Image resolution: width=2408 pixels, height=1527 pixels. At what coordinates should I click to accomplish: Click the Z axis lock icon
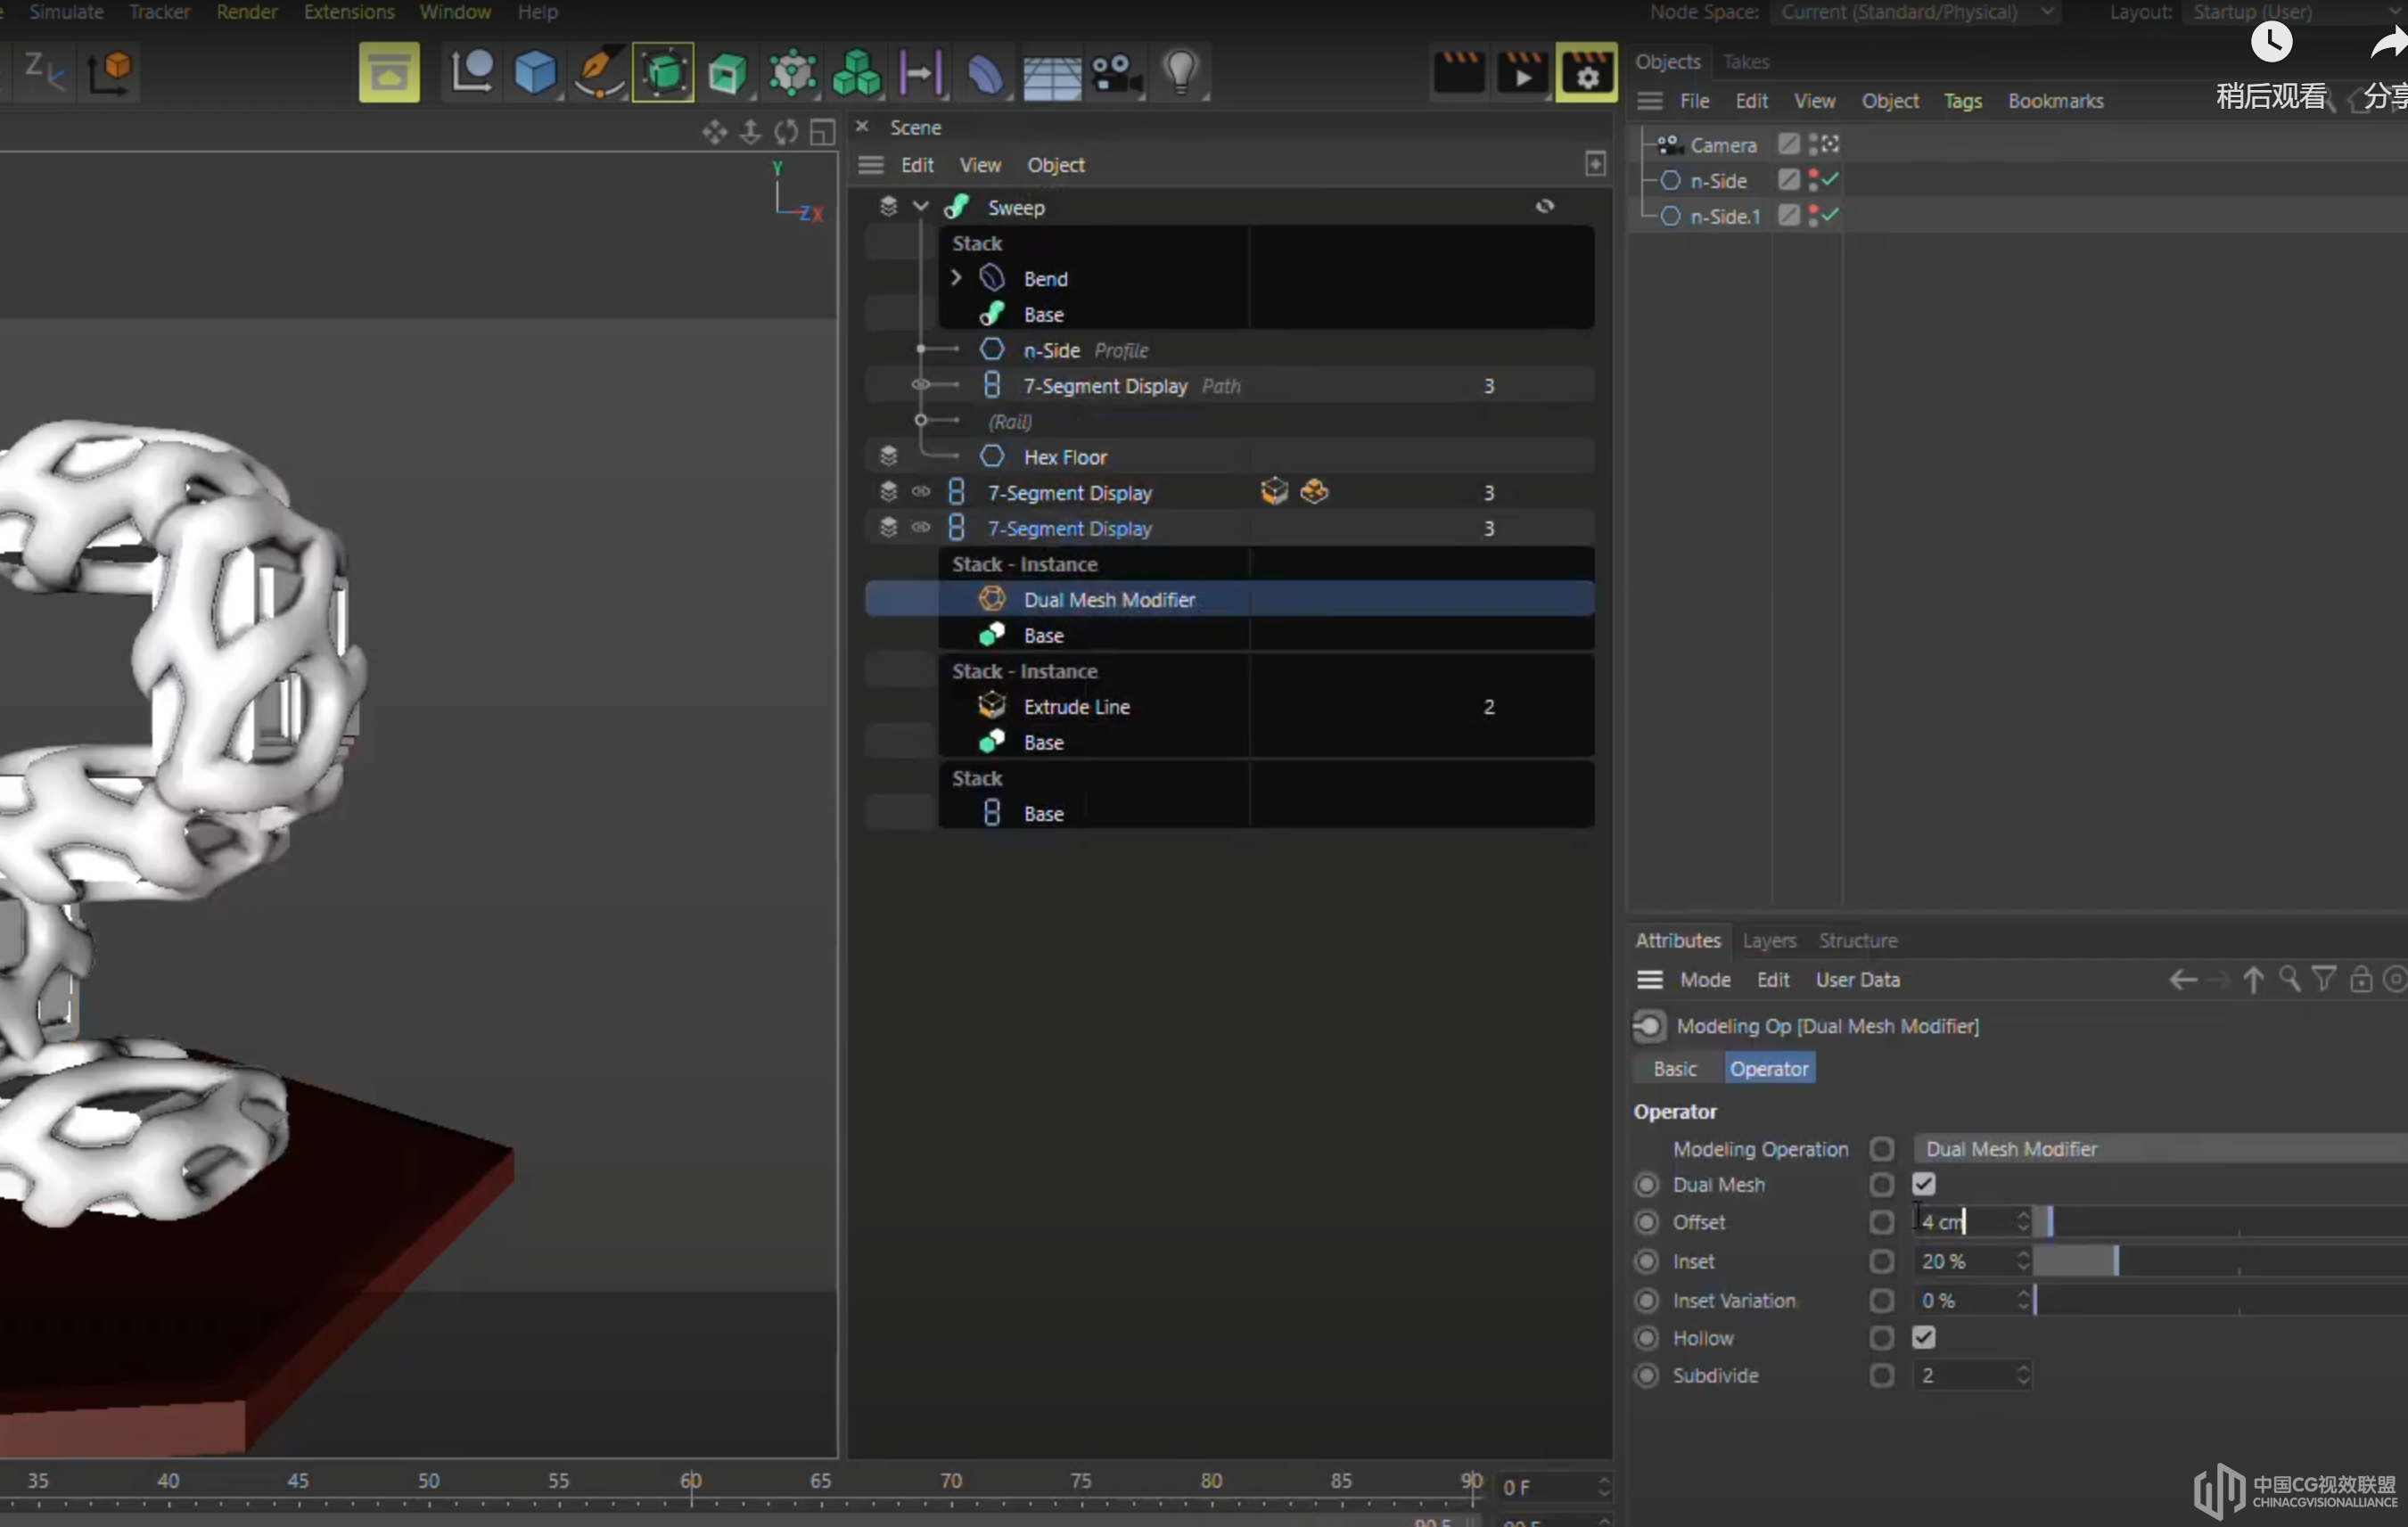pyautogui.click(x=44, y=72)
